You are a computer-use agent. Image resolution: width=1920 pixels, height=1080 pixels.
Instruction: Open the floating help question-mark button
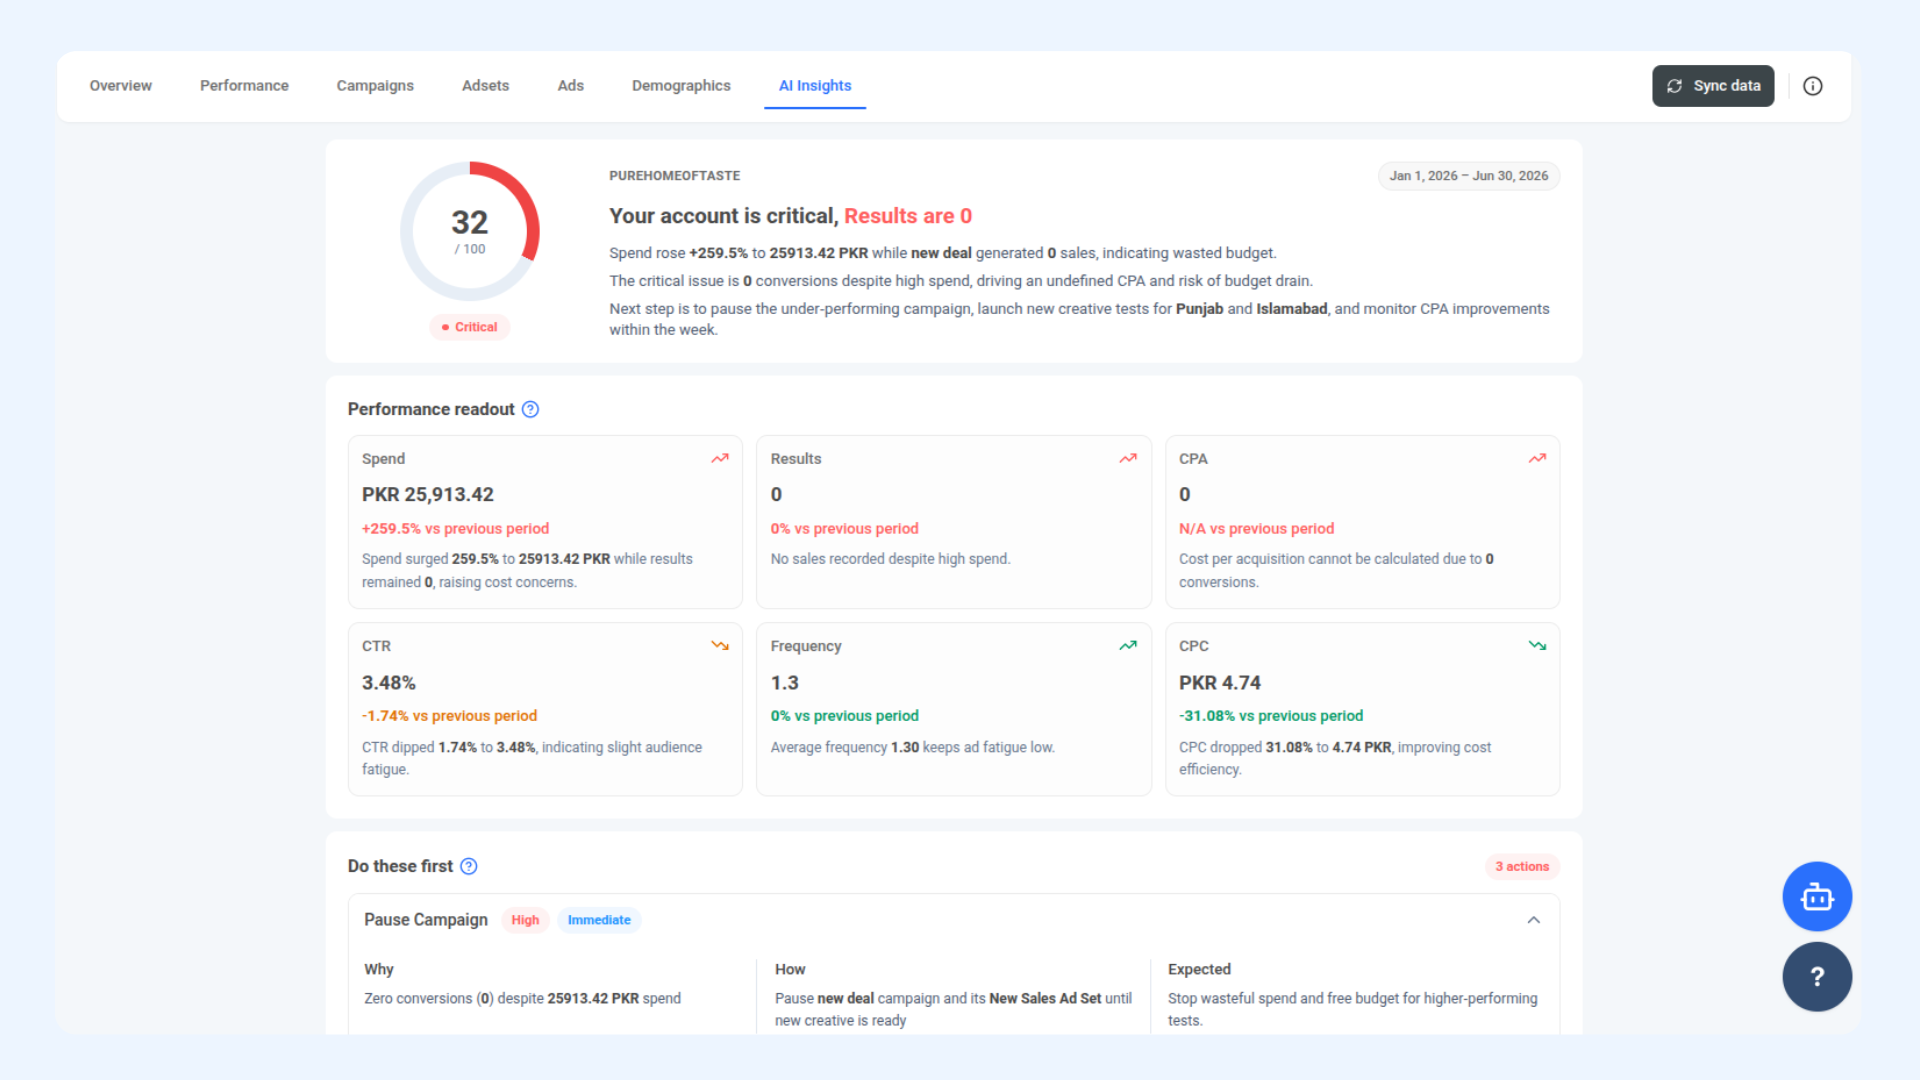[1817, 977]
